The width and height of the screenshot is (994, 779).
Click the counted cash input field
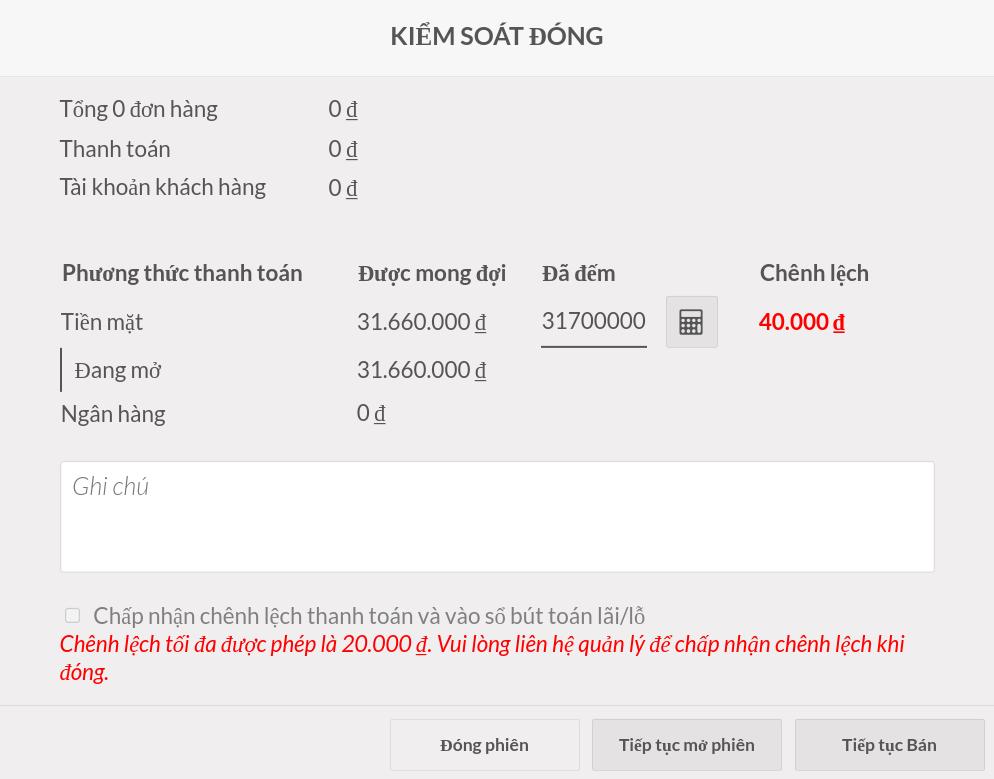tap(593, 322)
